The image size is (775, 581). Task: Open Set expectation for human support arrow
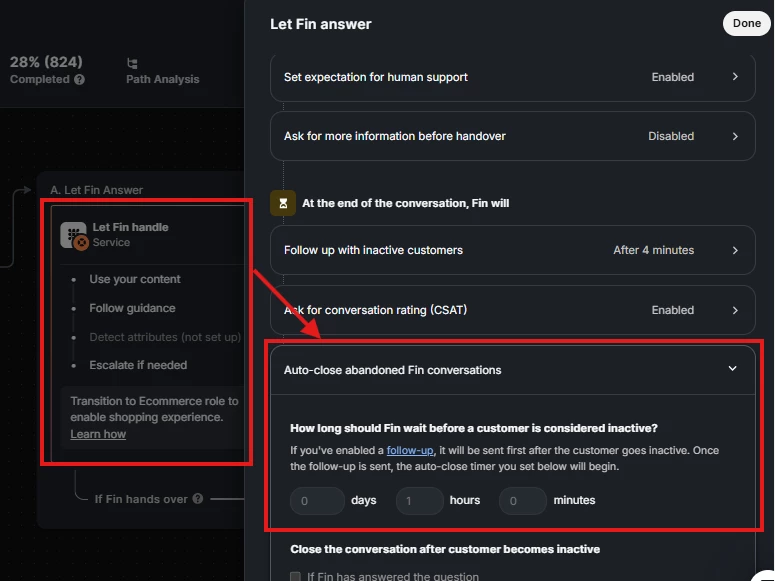tap(735, 77)
